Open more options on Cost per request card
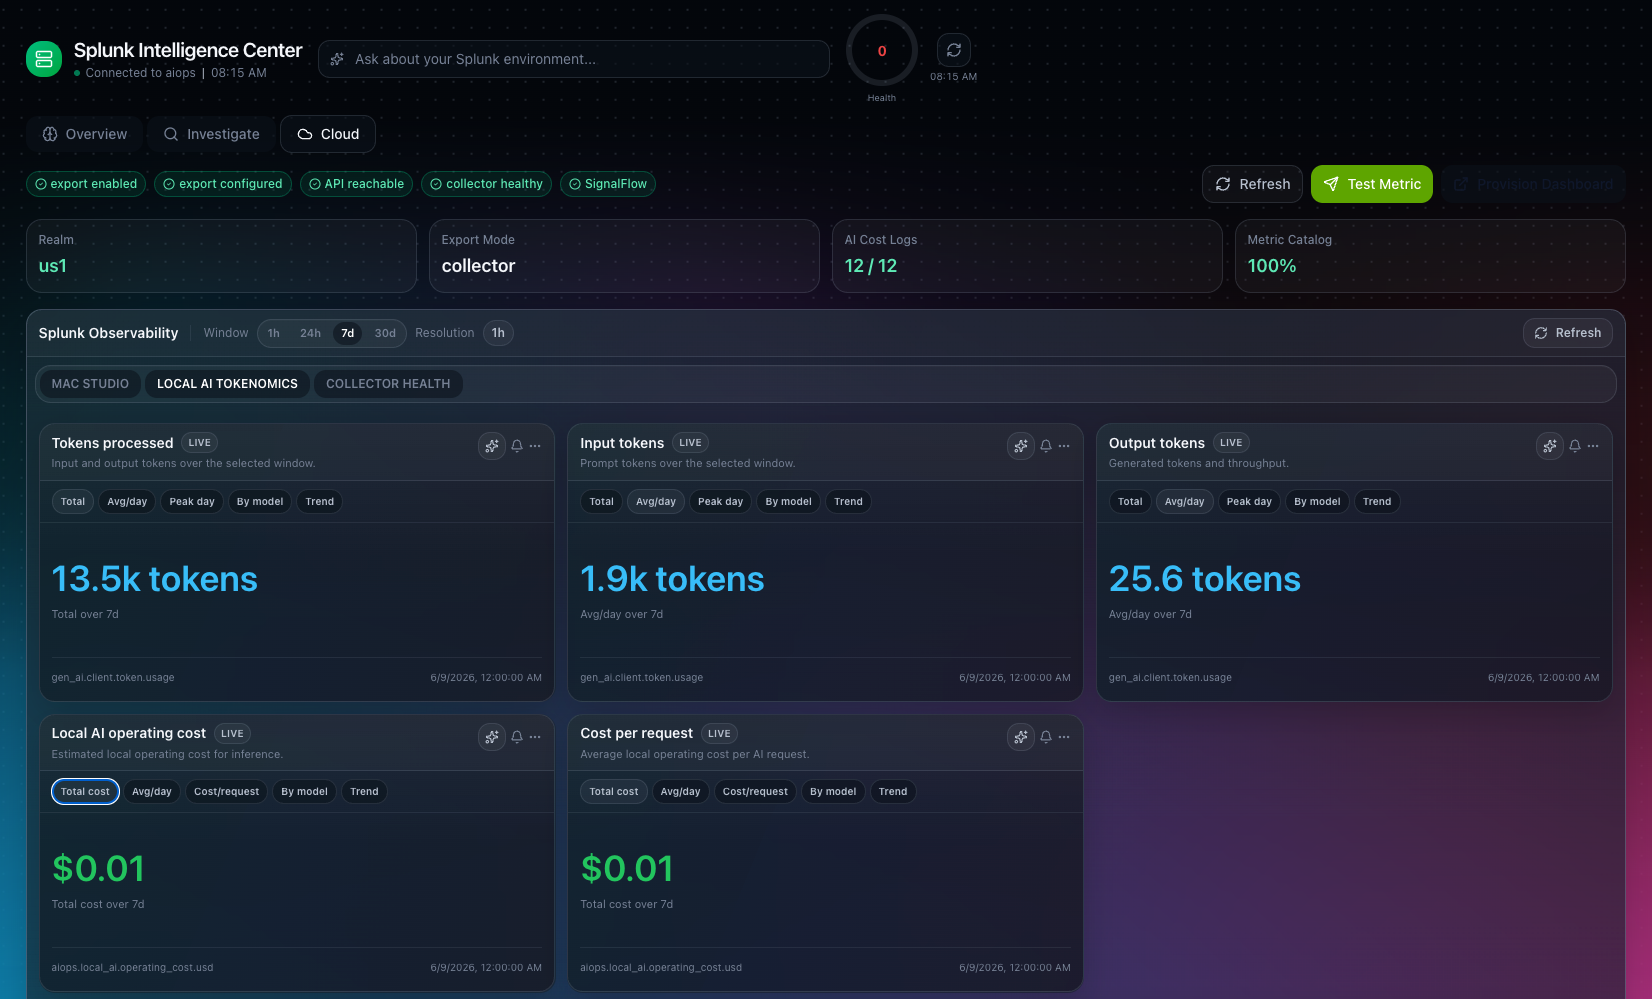 (x=1064, y=737)
